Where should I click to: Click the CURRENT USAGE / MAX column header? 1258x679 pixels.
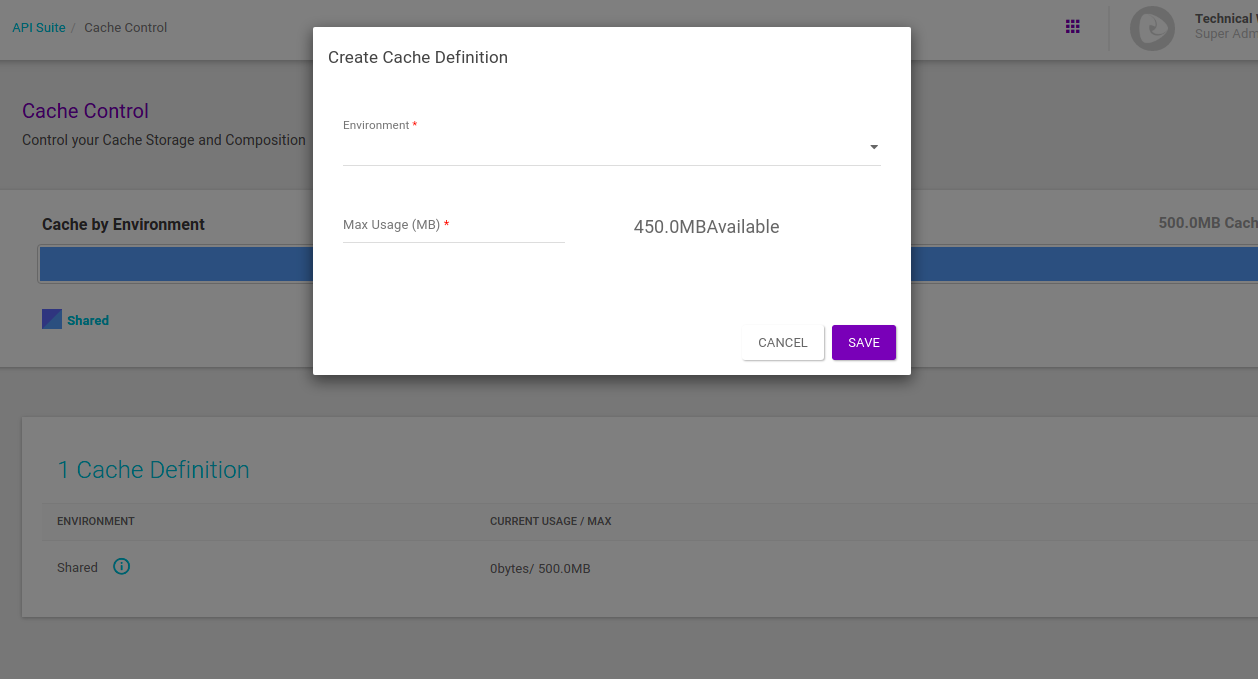(551, 521)
